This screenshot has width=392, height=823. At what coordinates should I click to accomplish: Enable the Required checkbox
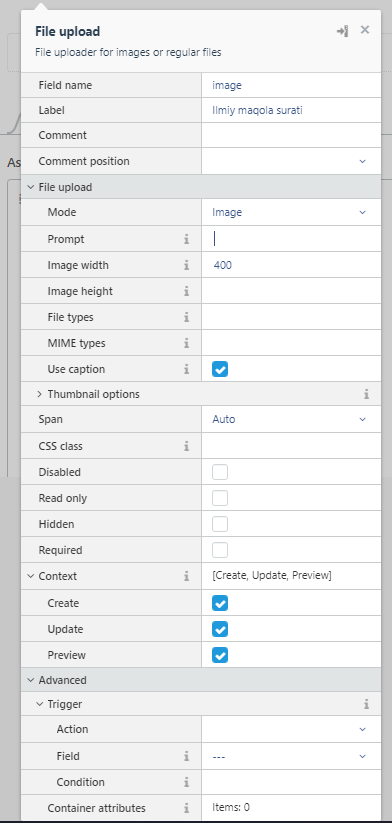pyautogui.click(x=220, y=550)
